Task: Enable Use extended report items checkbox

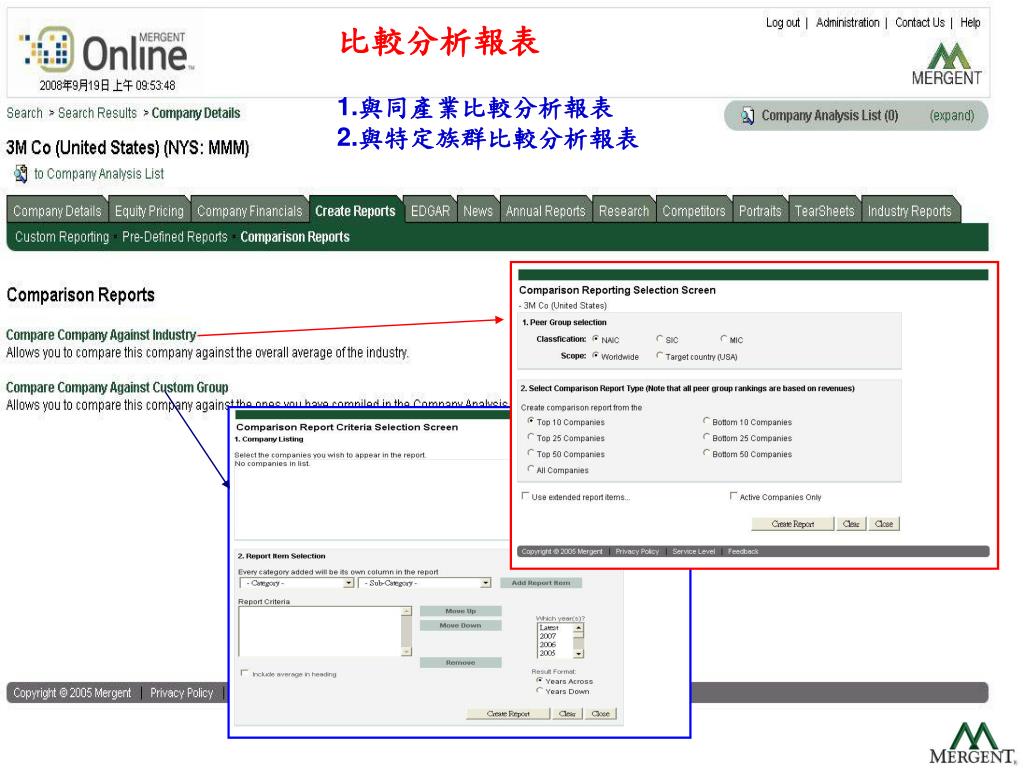Action: tap(526, 496)
